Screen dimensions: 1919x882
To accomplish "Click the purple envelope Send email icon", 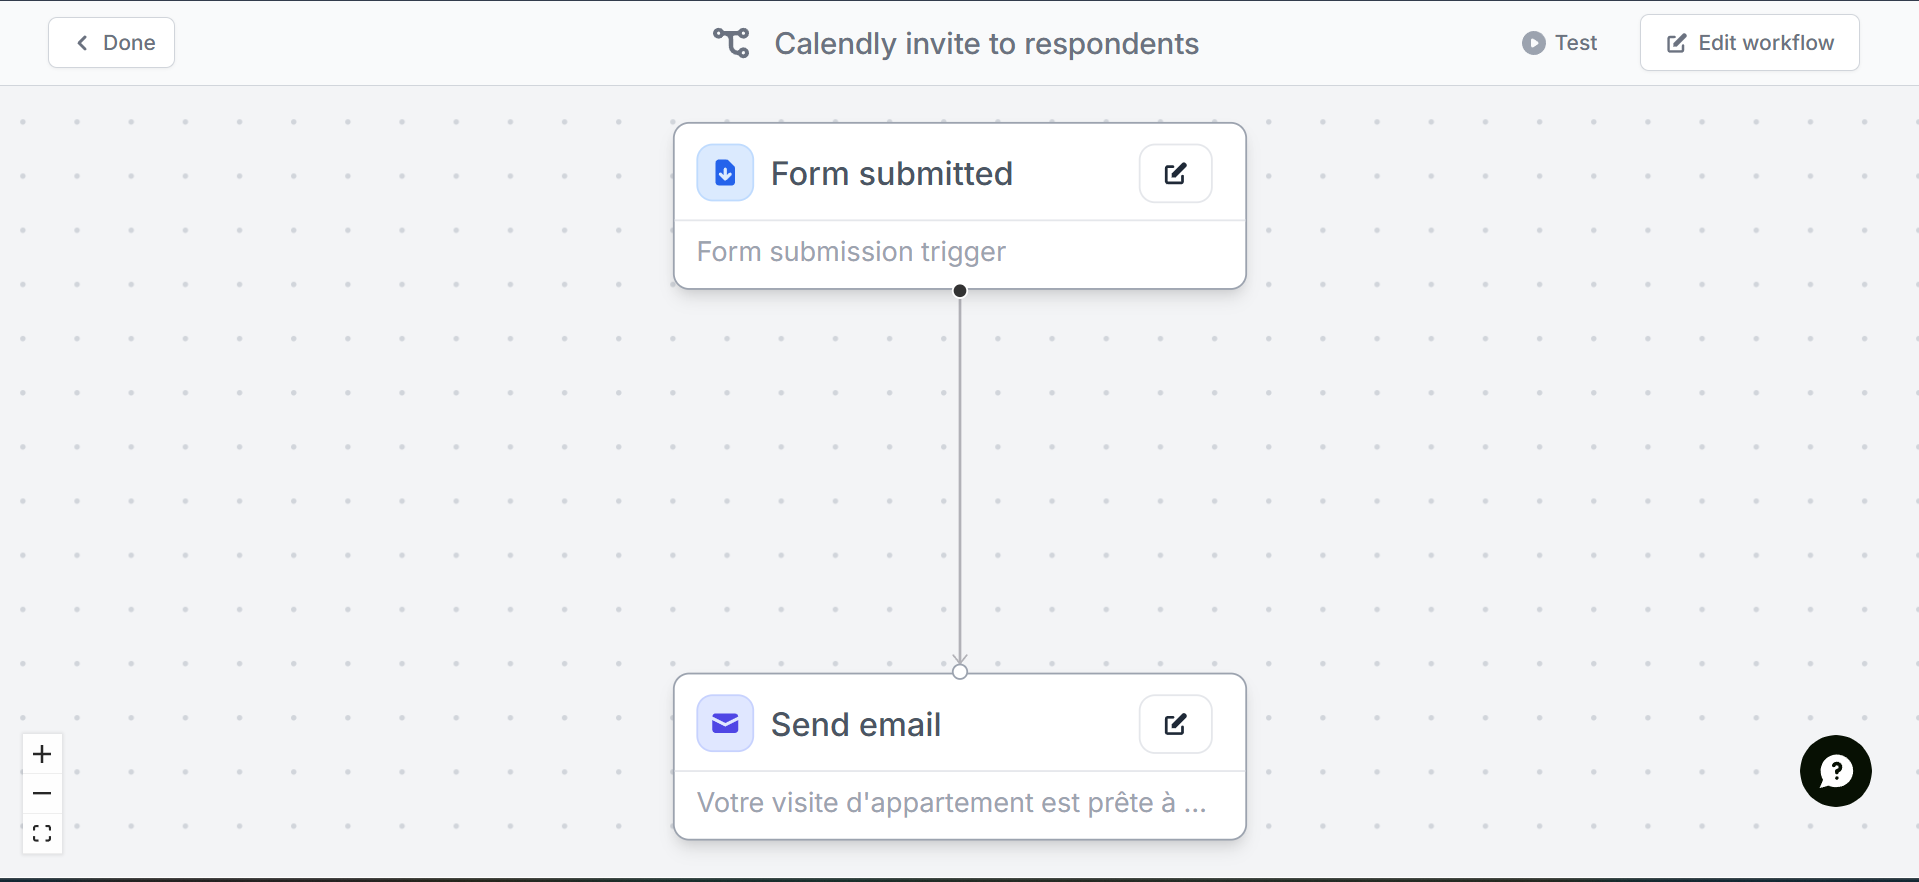I will [x=725, y=724].
